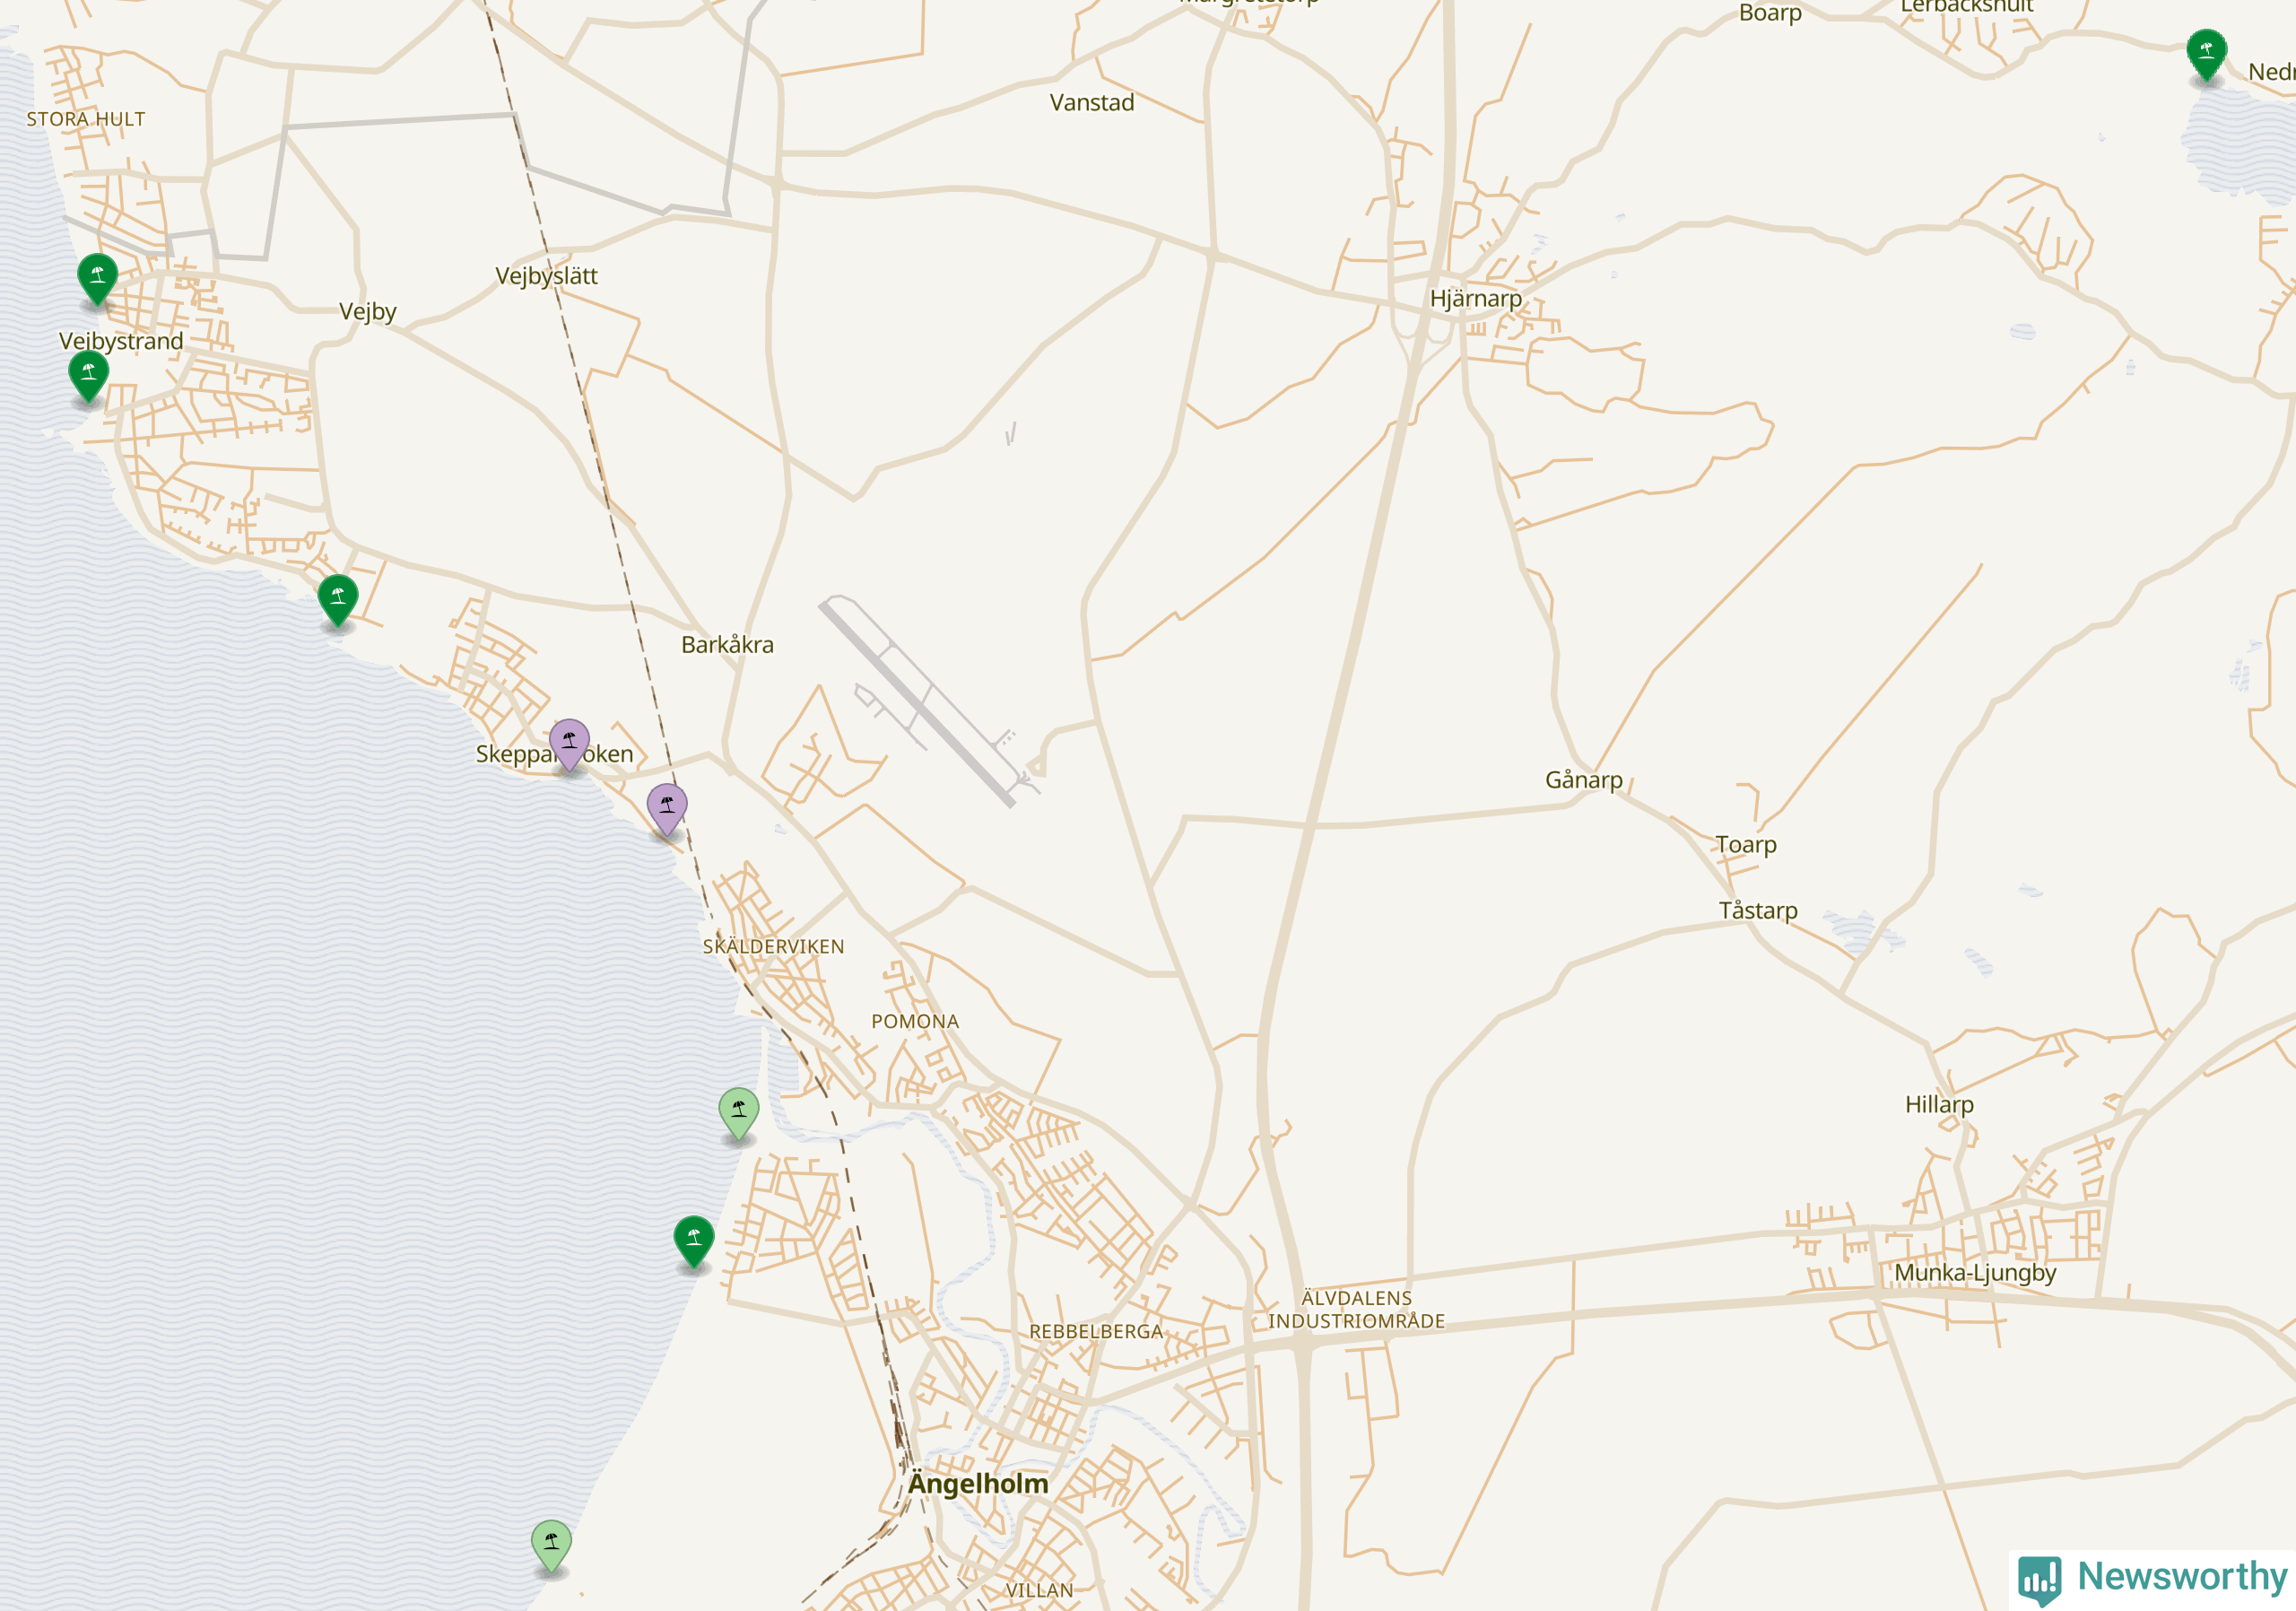The image size is (2296, 1611).
Task: Click the Toarp label
Action: click(x=1746, y=845)
